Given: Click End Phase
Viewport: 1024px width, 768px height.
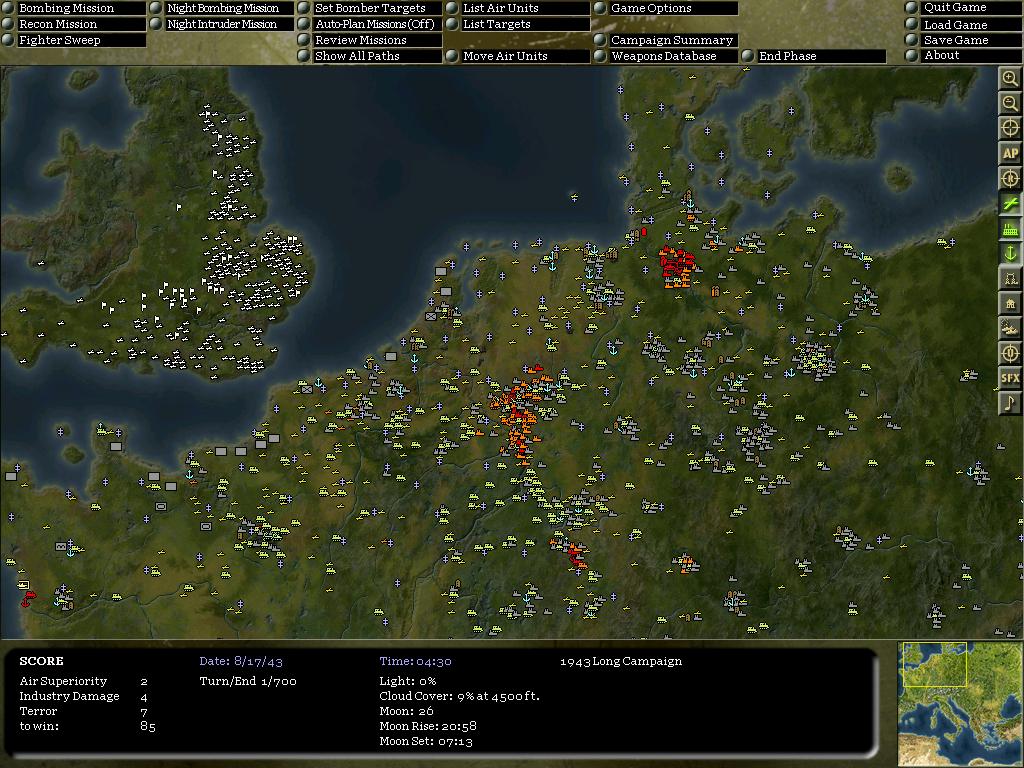Looking at the screenshot, I should [x=814, y=56].
